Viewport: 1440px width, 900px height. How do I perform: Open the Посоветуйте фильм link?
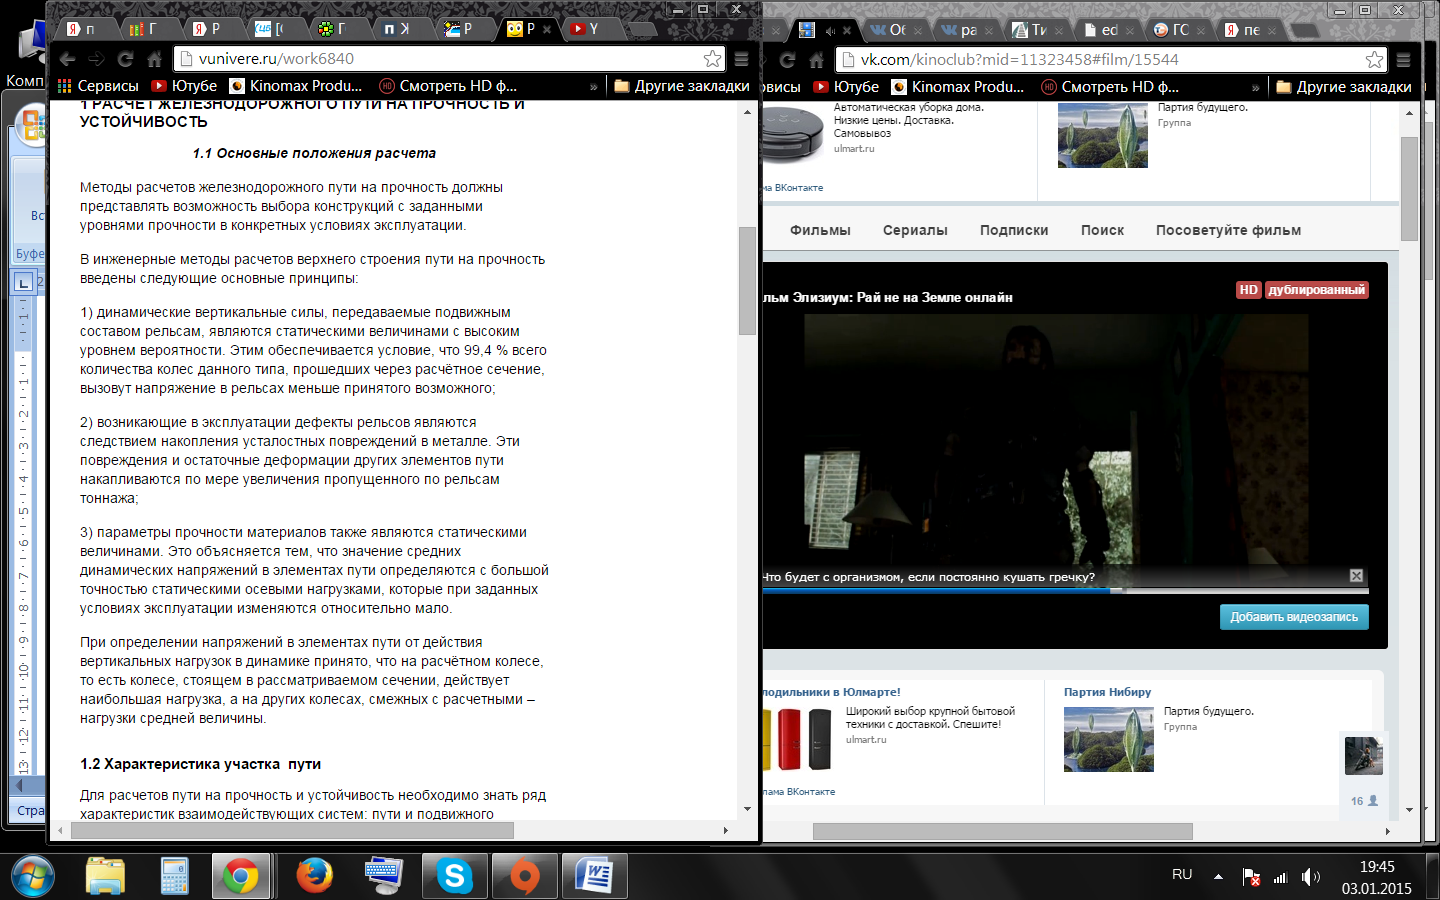point(1228,230)
